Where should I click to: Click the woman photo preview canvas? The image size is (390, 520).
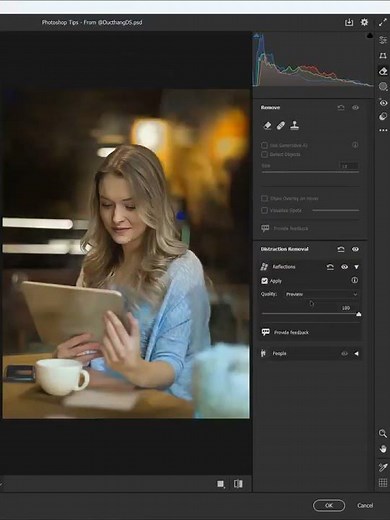click(126, 253)
